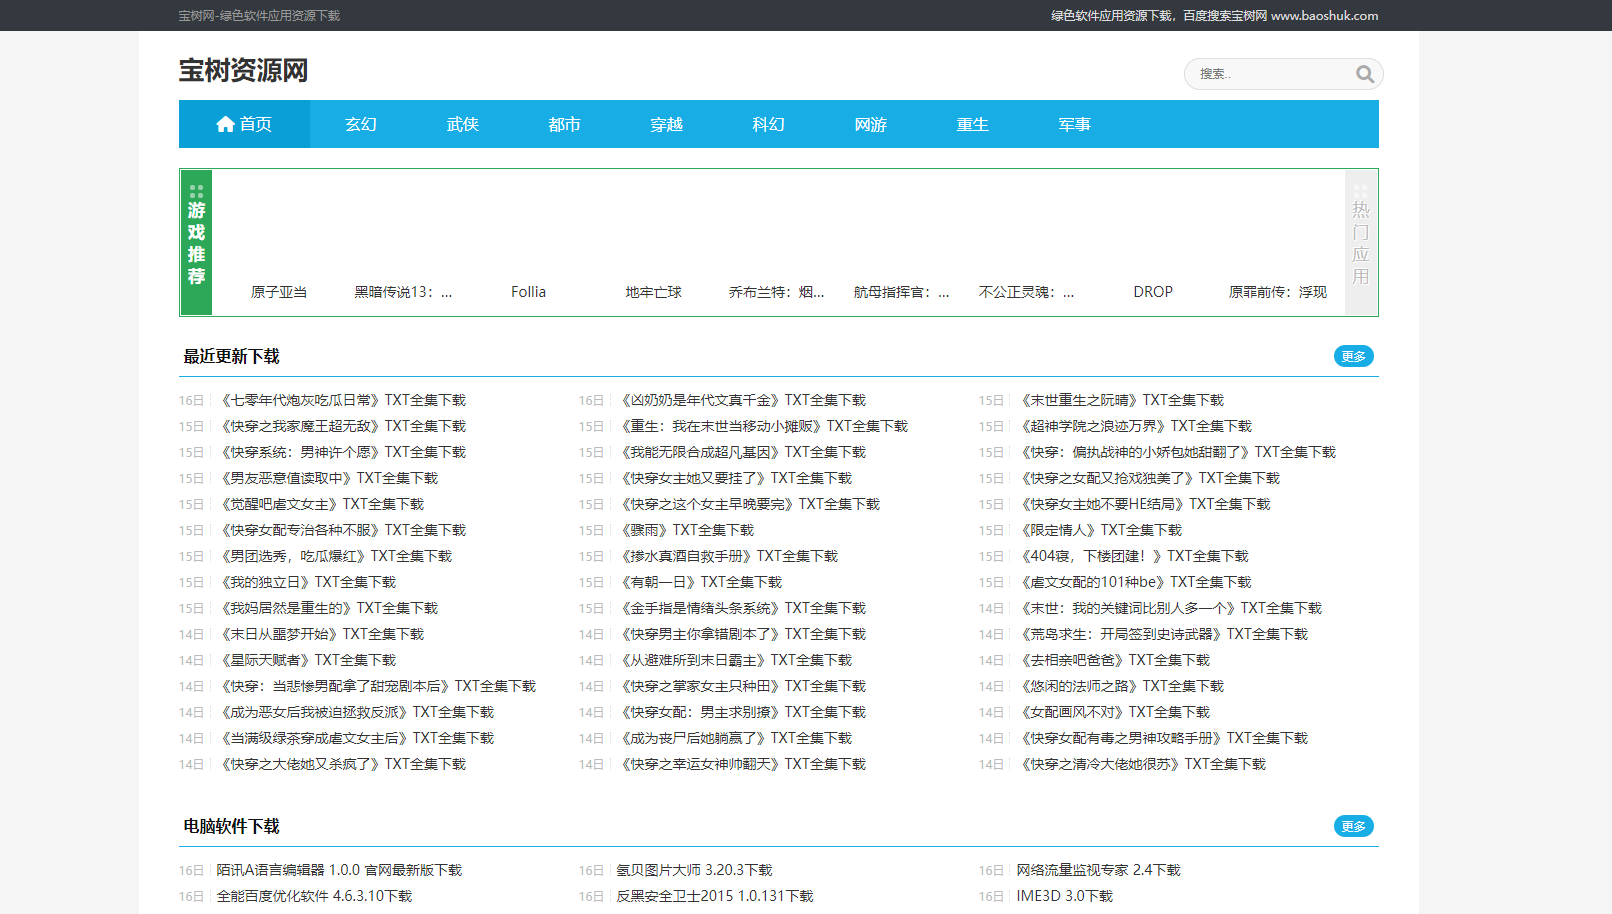Open the 网游 navigation tab
Viewport: 1612px width, 914px height.
(x=871, y=124)
